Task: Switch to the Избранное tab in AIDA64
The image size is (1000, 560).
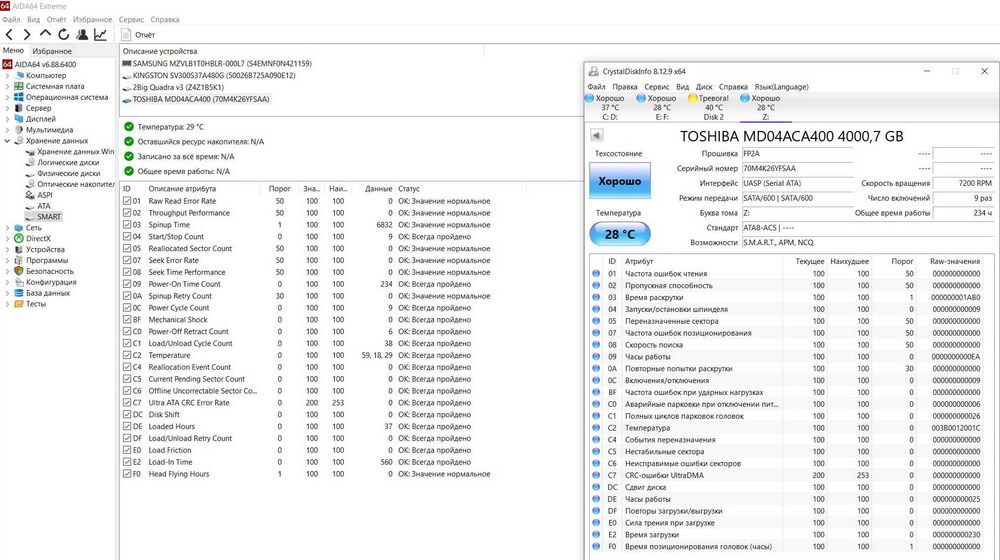Action: (52, 51)
